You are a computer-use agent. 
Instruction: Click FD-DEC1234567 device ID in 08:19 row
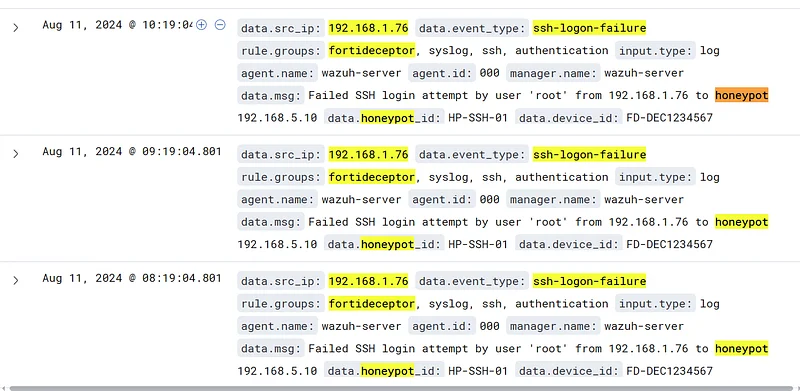coord(669,371)
